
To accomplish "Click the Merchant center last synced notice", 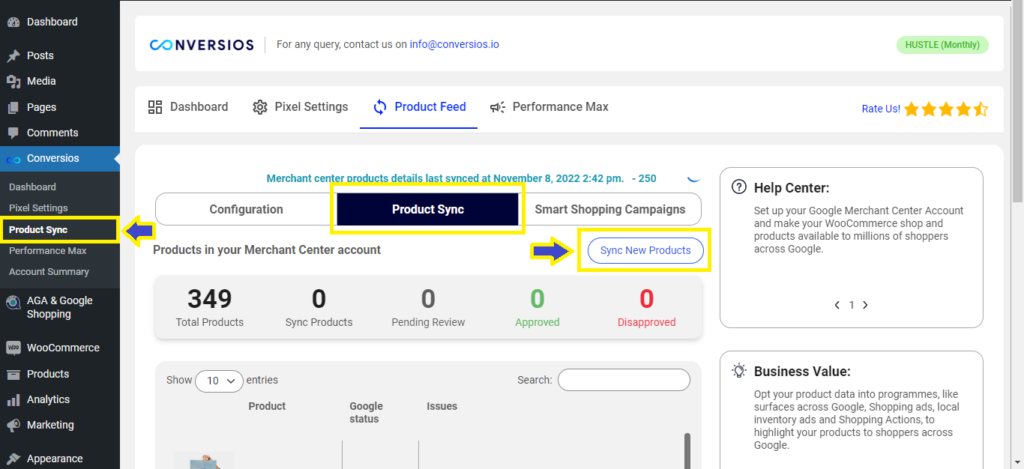I will point(462,178).
